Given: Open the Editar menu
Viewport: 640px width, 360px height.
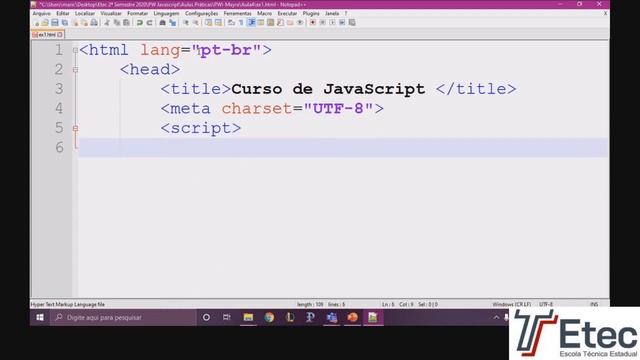Looking at the screenshot, I should (63, 13).
